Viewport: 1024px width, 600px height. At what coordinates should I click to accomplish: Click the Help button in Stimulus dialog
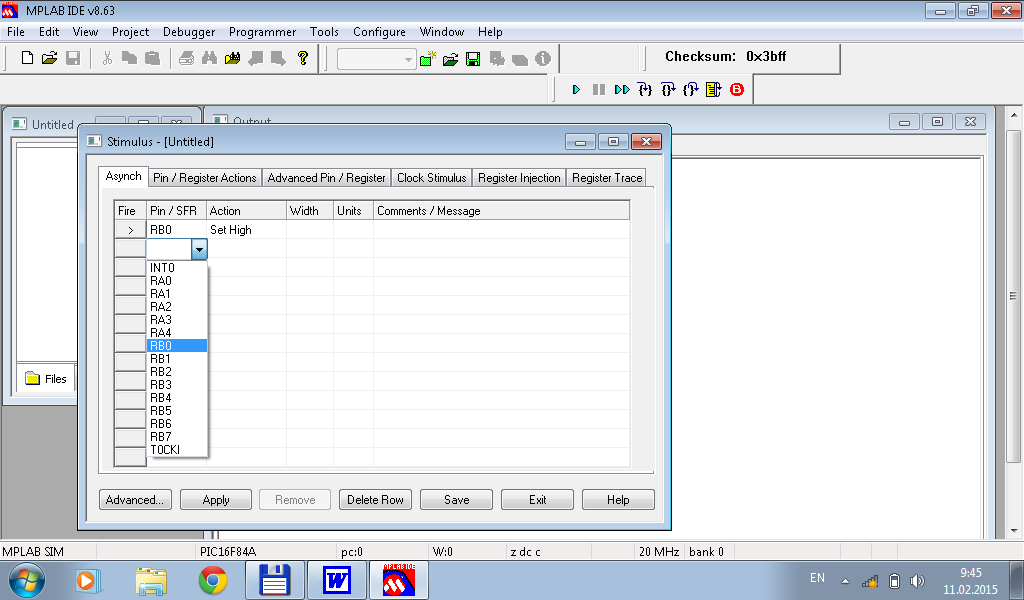click(618, 499)
